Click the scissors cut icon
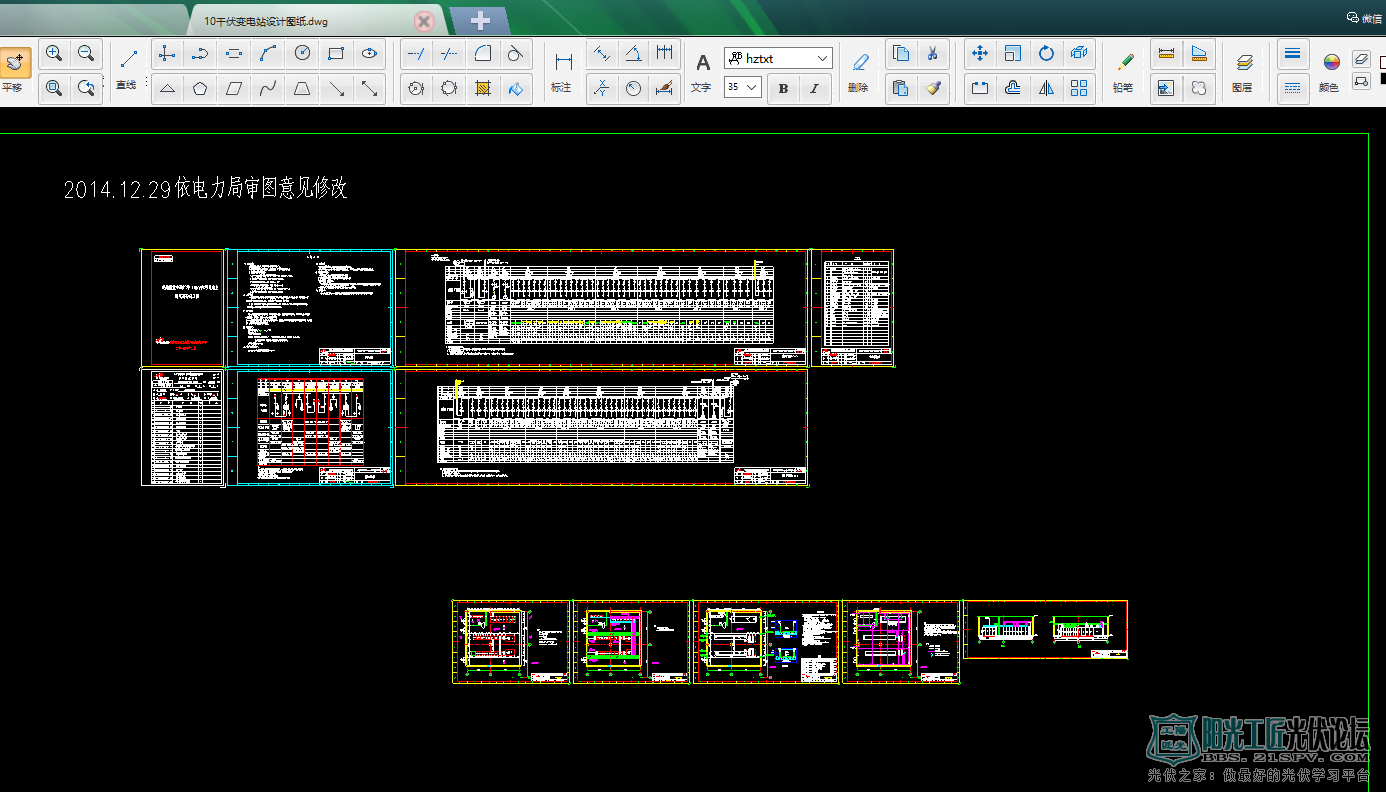1386x792 pixels. click(932, 54)
